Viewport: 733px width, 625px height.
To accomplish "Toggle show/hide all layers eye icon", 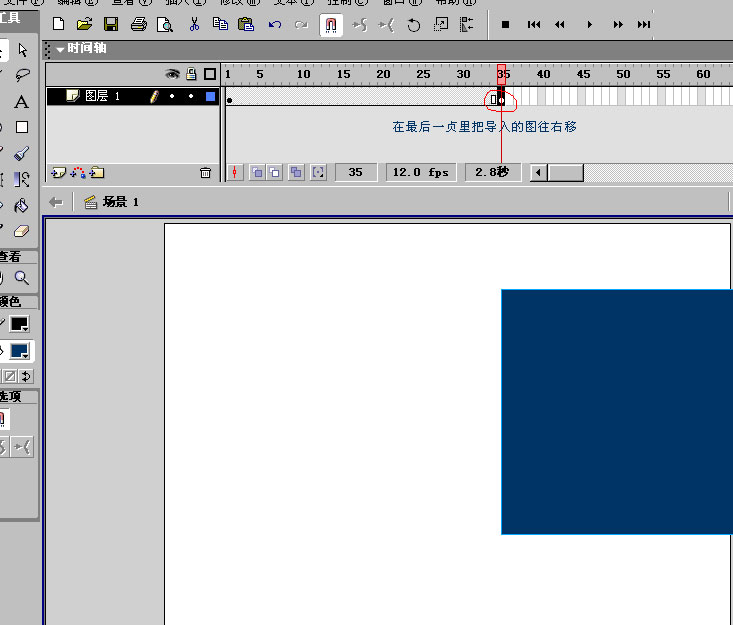I will point(172,74).
